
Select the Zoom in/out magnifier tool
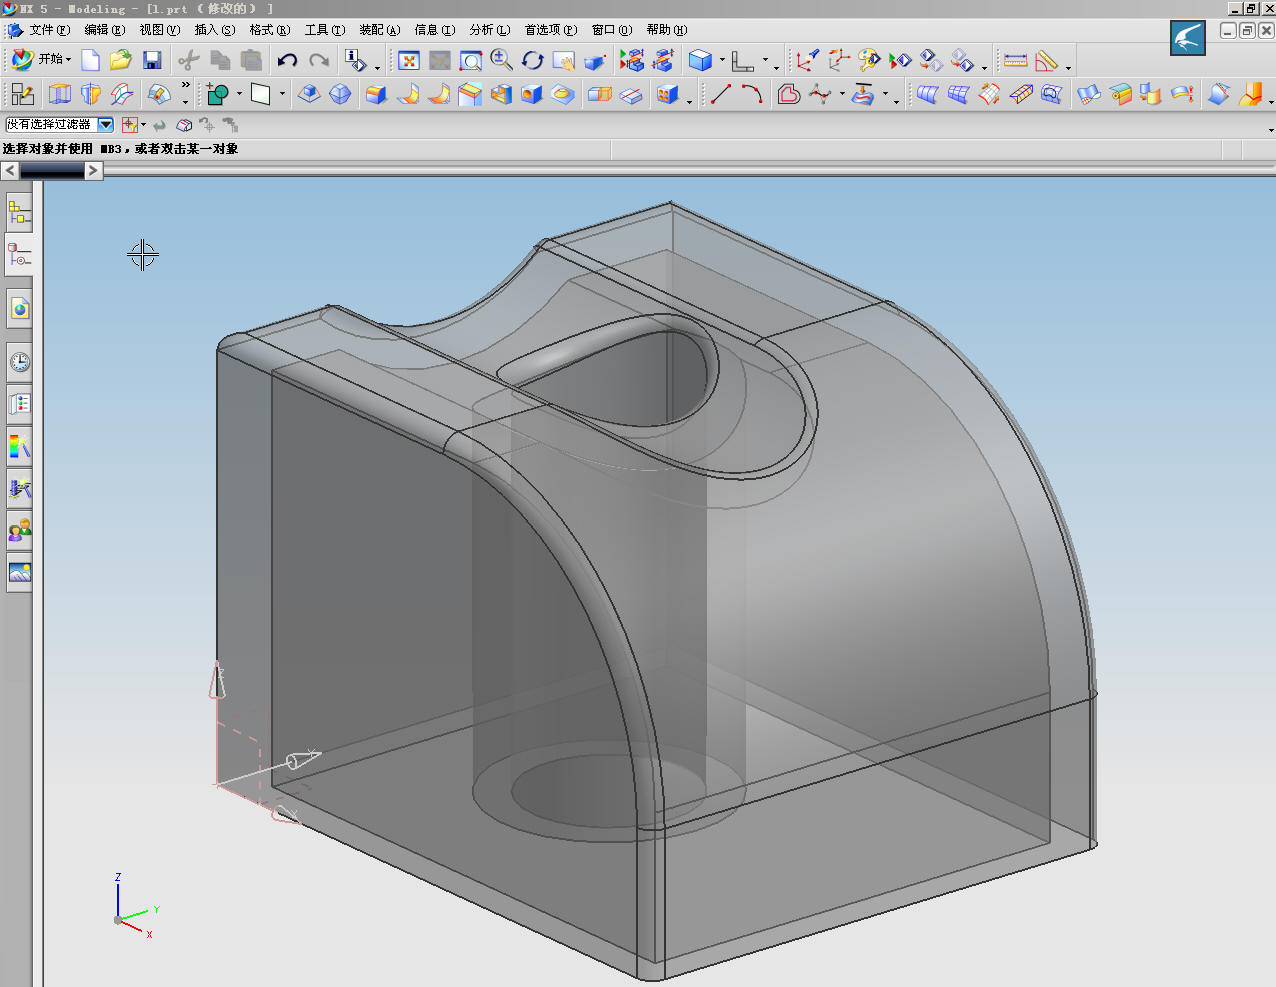coord(502,61)
